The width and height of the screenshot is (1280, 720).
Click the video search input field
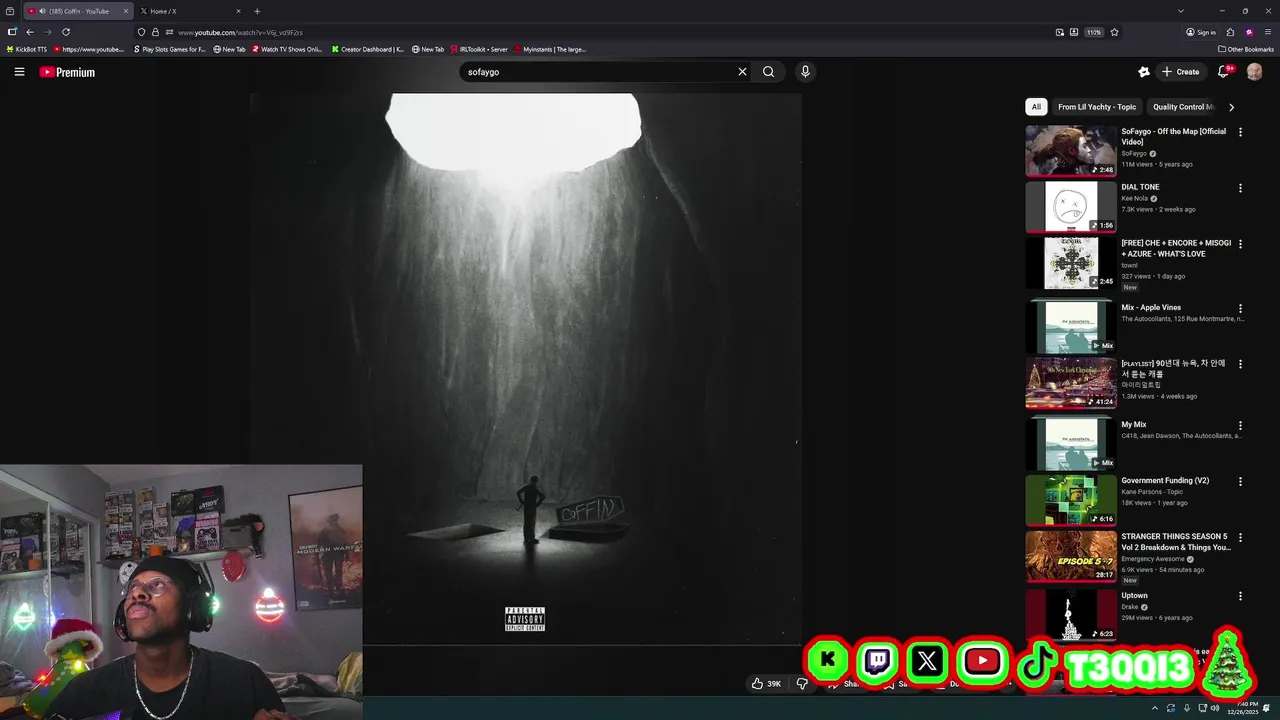[x=596, y=72]
